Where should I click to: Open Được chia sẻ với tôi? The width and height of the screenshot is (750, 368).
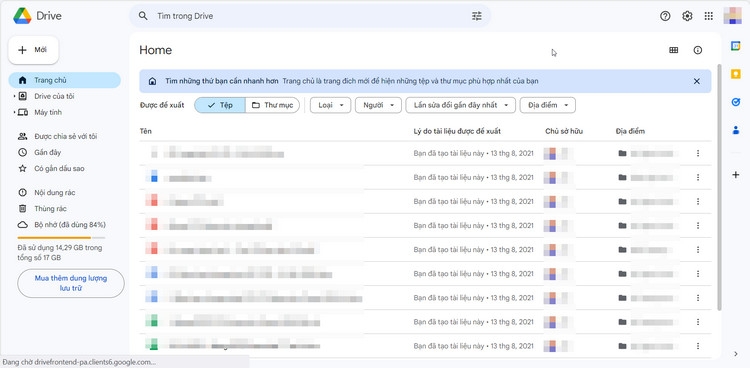click(65, 136)
